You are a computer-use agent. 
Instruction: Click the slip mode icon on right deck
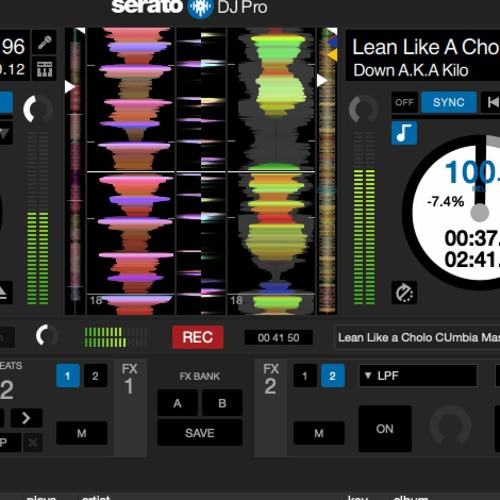pyautogui.click(x=404, y=293)
